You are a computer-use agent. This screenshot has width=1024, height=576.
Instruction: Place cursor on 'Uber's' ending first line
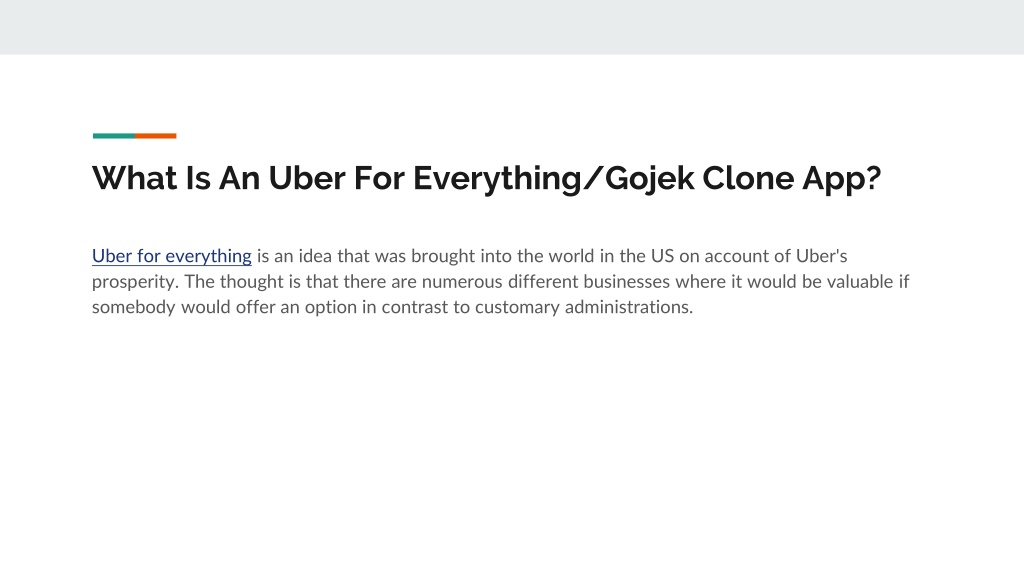coord(821,256)
